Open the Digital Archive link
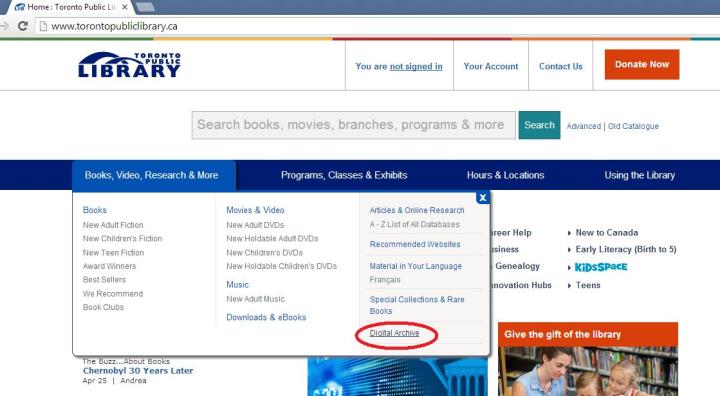 [x=394, y=333]
